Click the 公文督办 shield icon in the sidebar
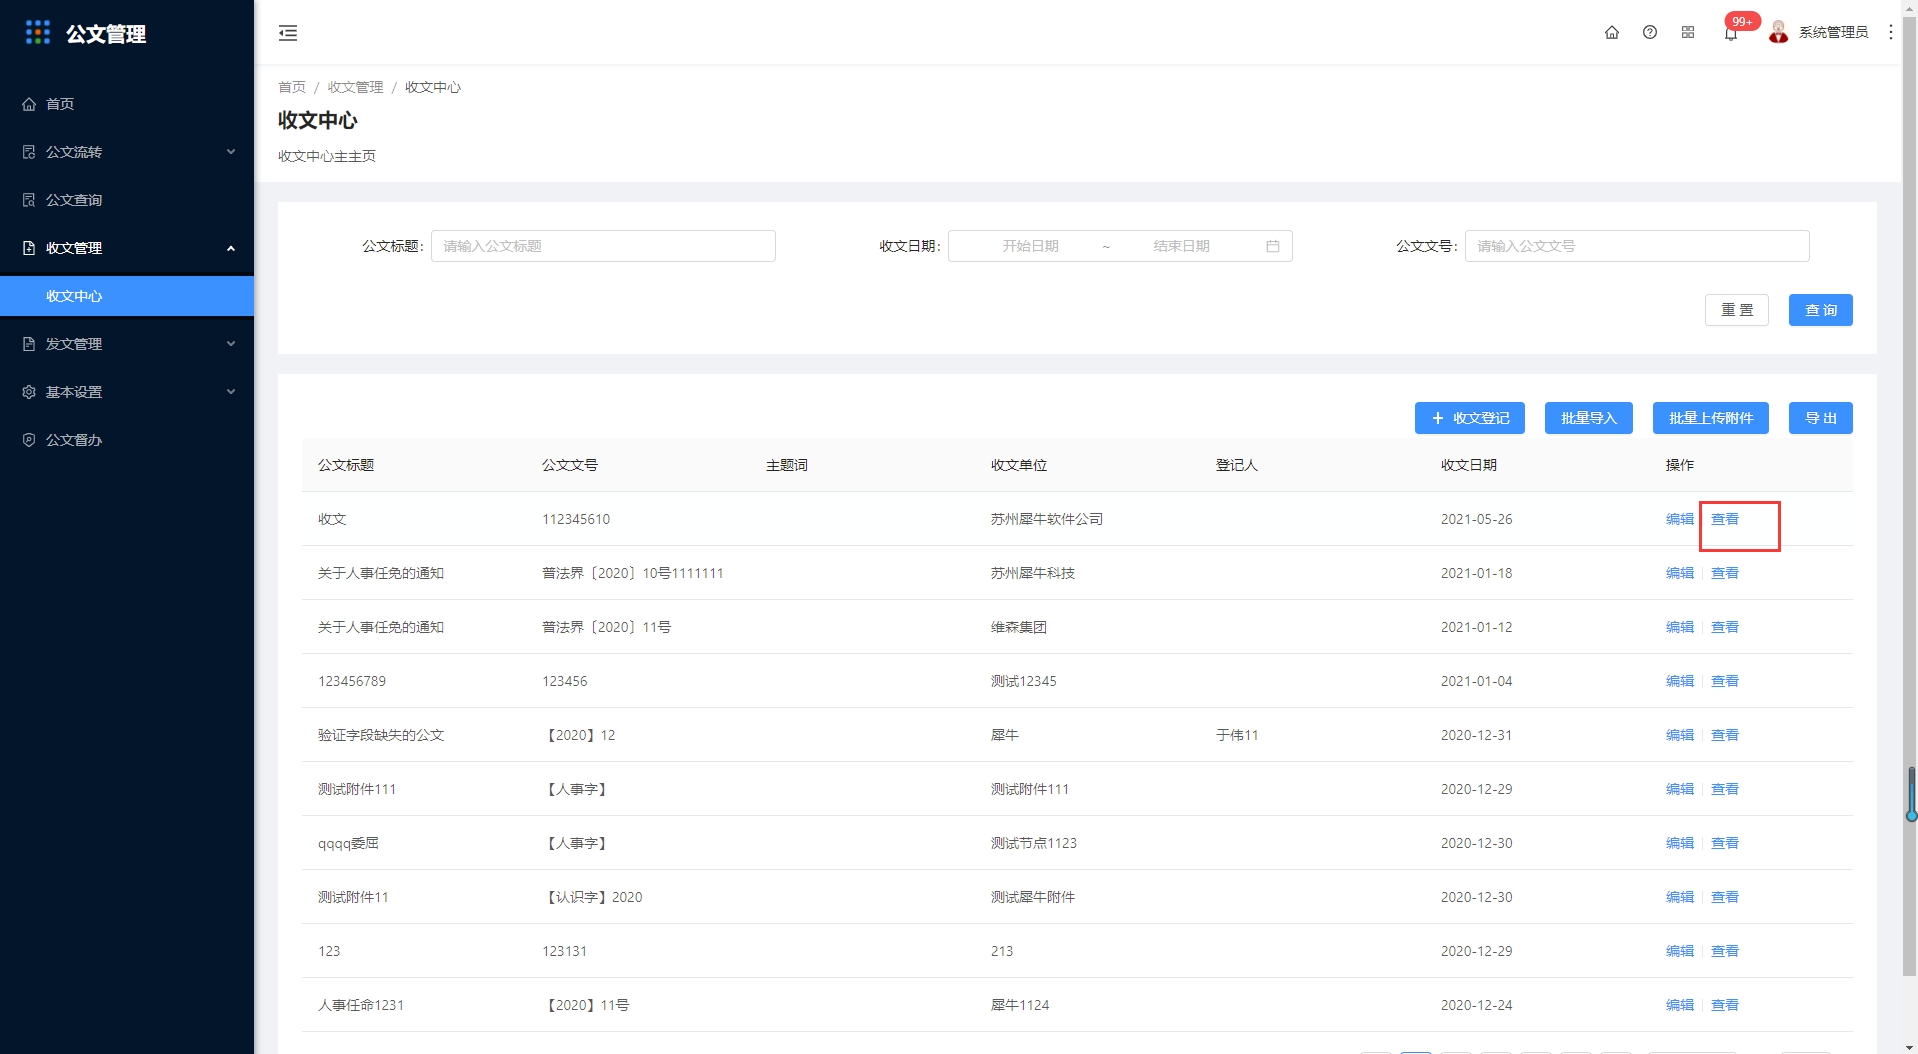The width and height of the screenshot is (1918, 1054). click(29, 440)
